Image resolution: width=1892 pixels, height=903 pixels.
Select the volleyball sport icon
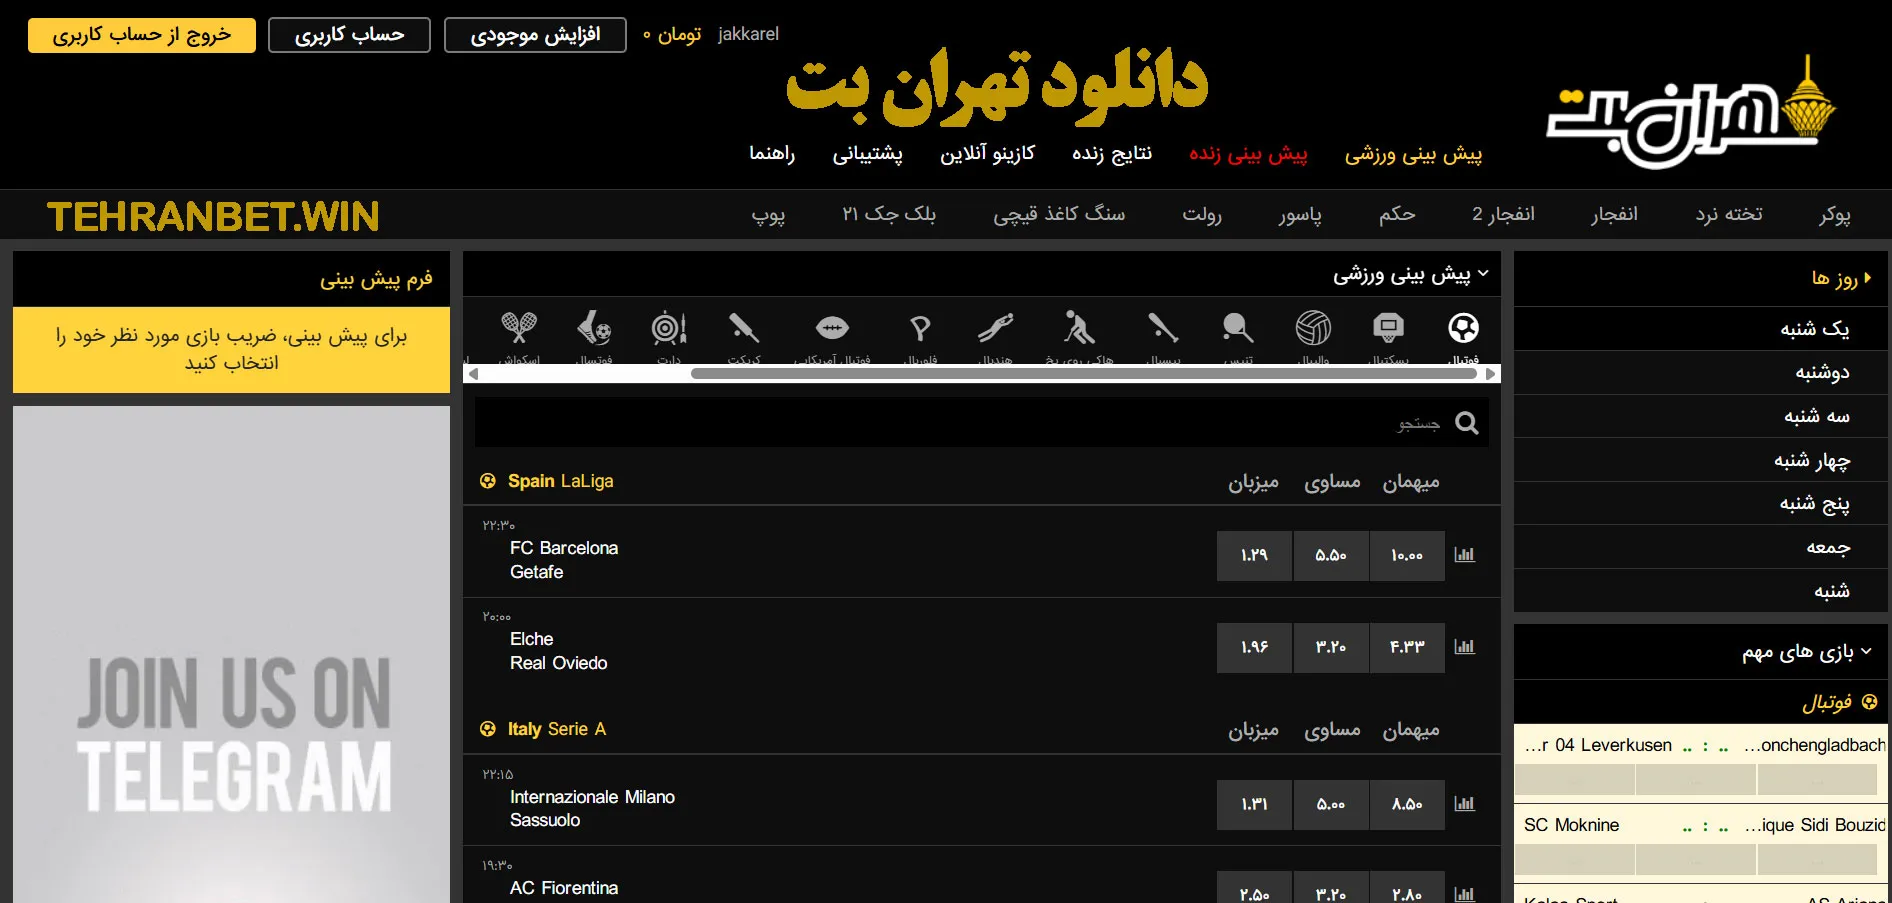click(x=1313, y=328)
